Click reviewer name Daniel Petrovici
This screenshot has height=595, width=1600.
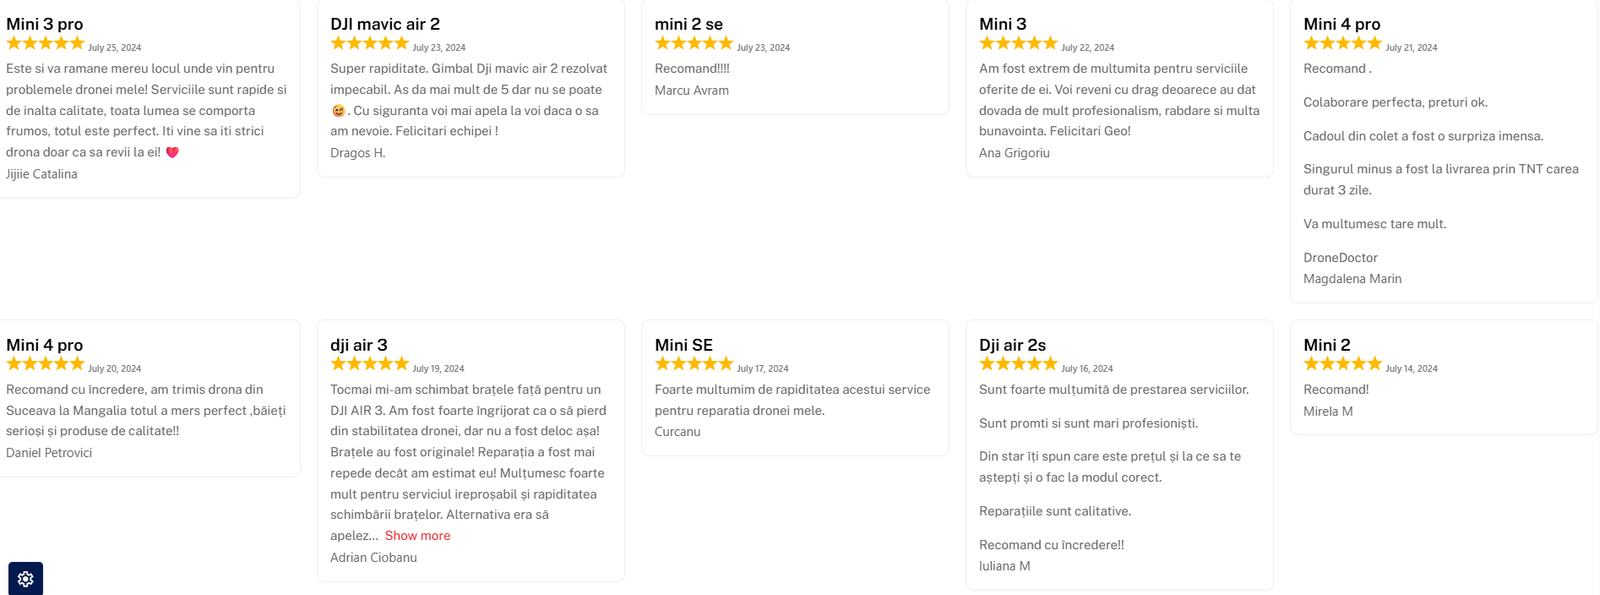[x=49, y=453]
